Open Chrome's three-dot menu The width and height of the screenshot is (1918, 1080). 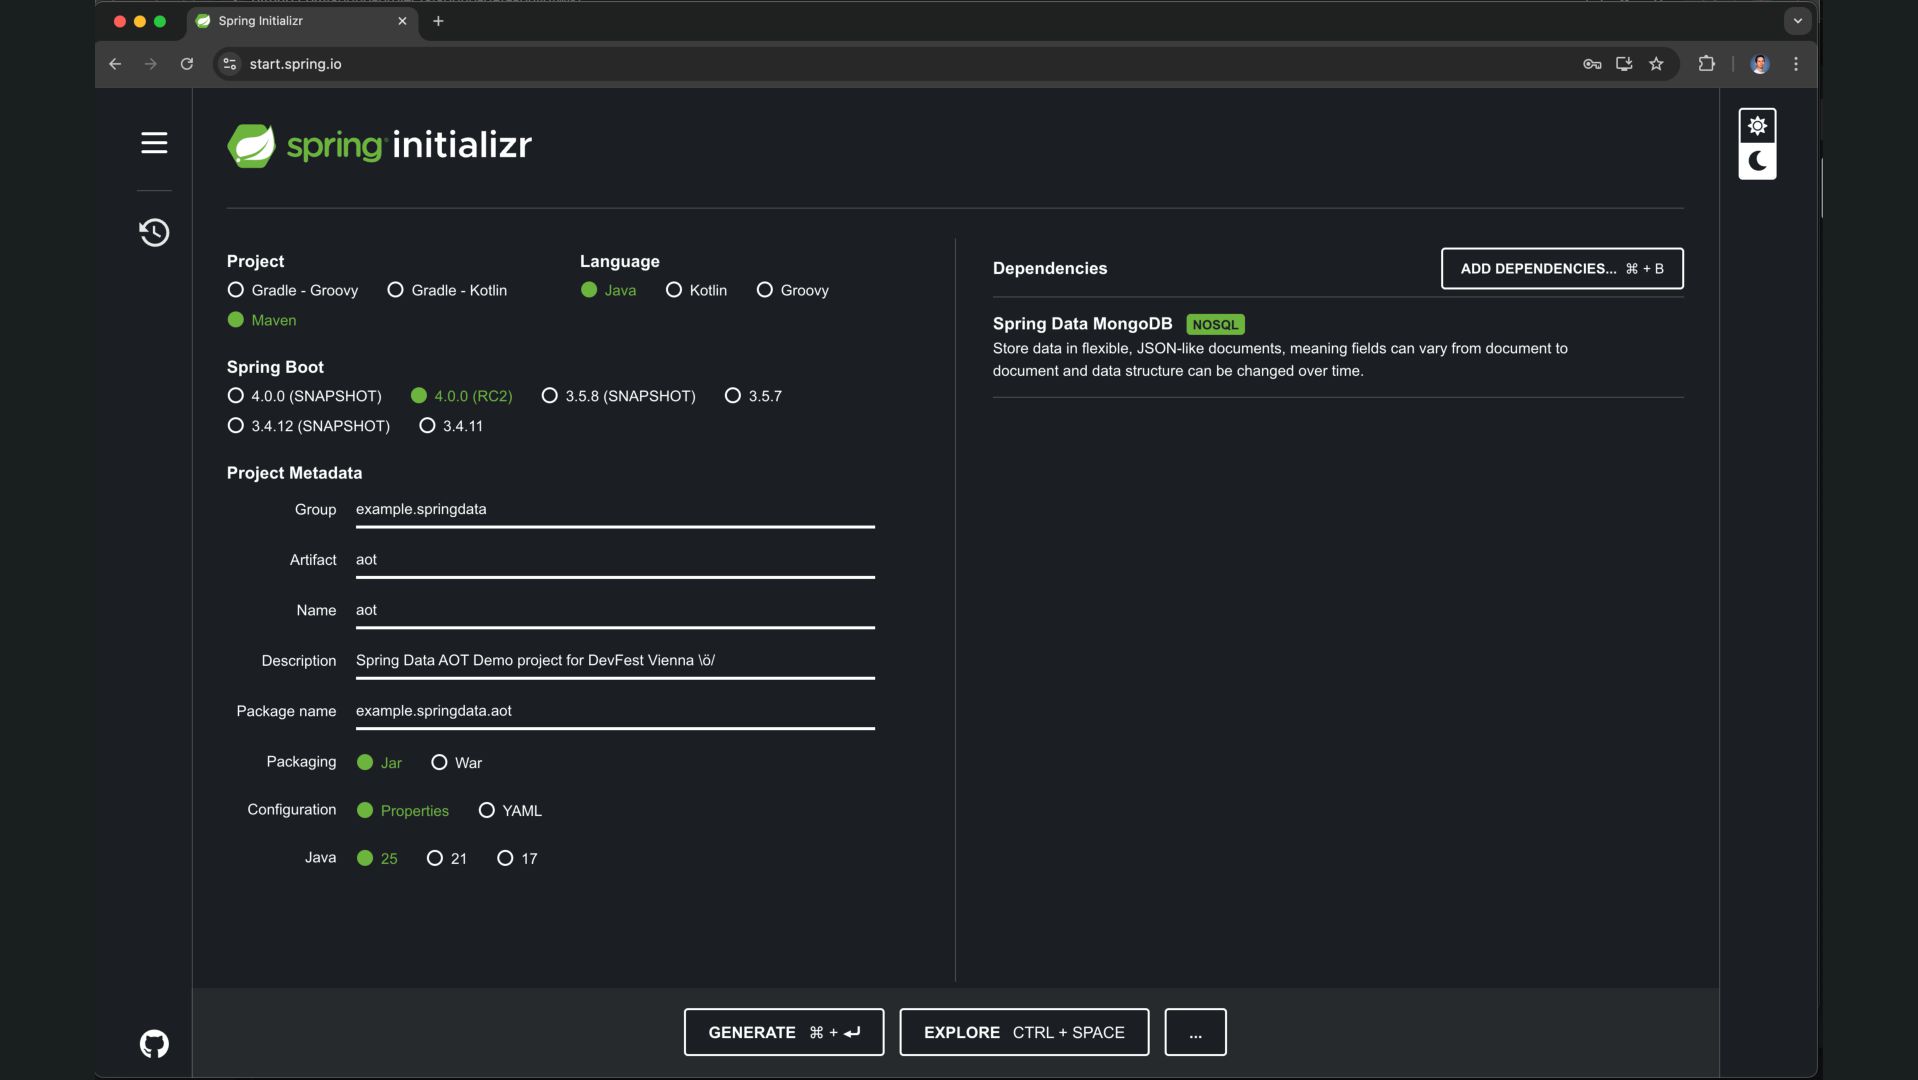[x=1796, y=64]
